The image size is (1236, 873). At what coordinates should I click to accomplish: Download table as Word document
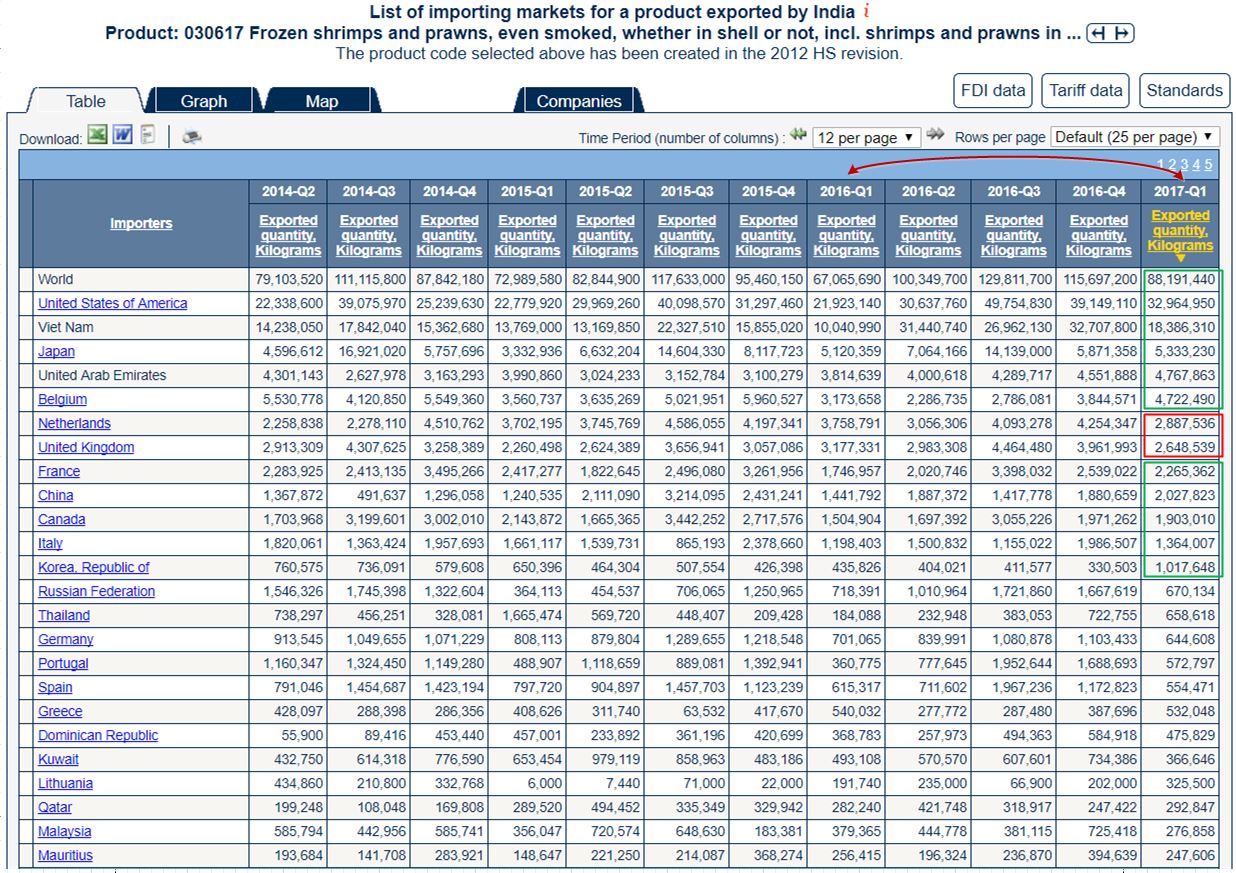coord(122,135)
